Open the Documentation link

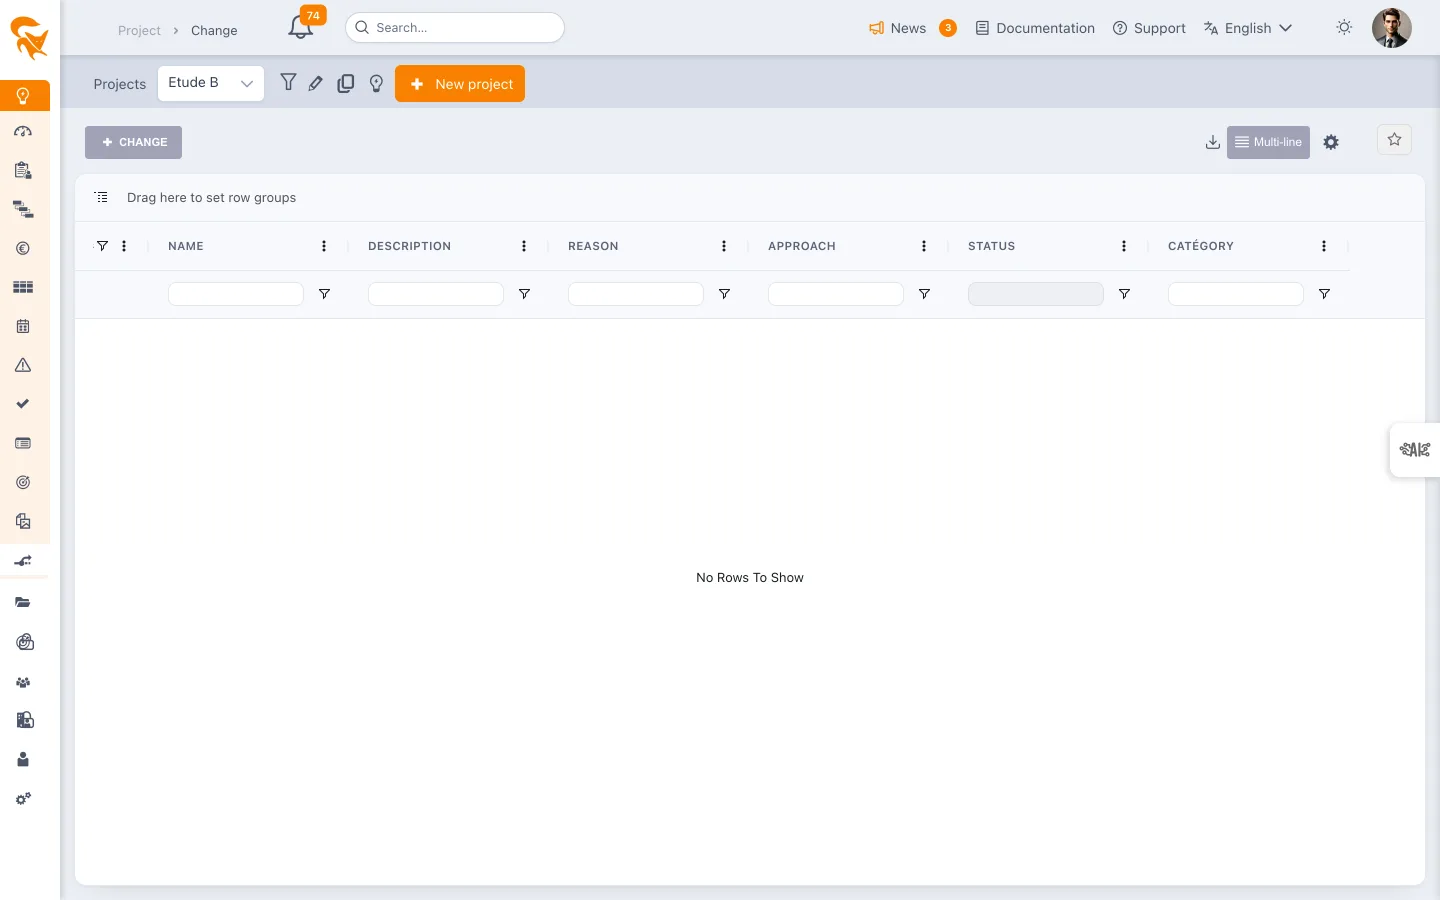coord(1035,28)
